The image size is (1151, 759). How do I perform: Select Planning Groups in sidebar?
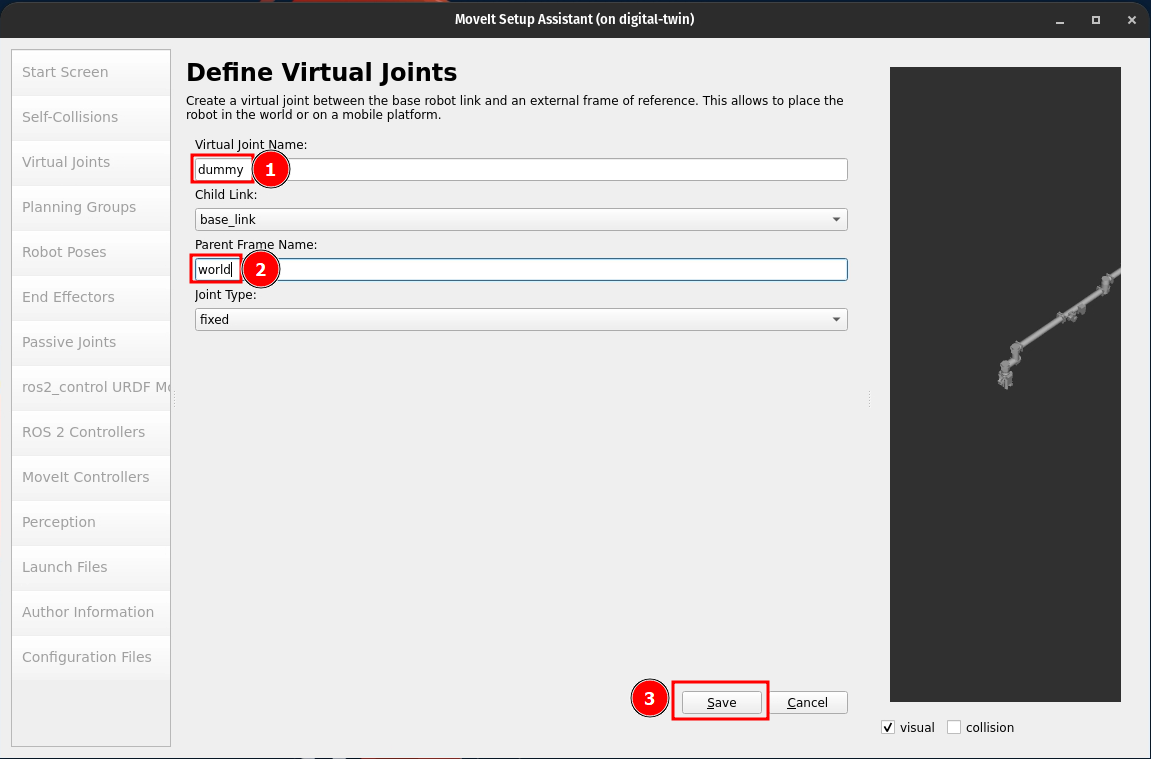click(x=79, y=207)
